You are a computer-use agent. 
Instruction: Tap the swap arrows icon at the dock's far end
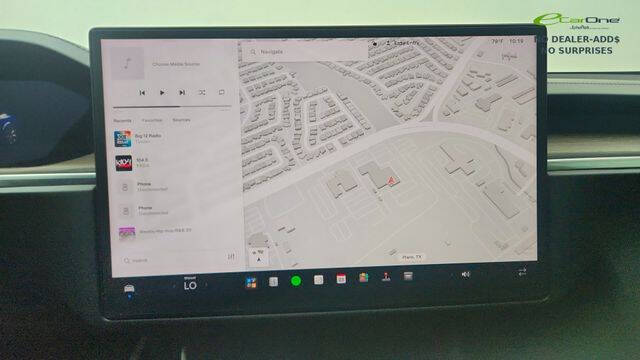[522, 272]
